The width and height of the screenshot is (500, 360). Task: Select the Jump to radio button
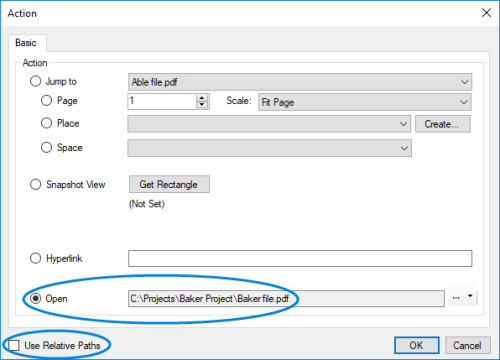[x=35, y=81]
